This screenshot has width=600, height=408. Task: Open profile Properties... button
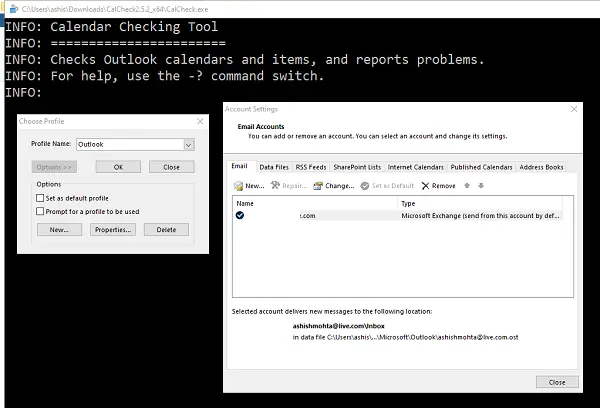113,230
